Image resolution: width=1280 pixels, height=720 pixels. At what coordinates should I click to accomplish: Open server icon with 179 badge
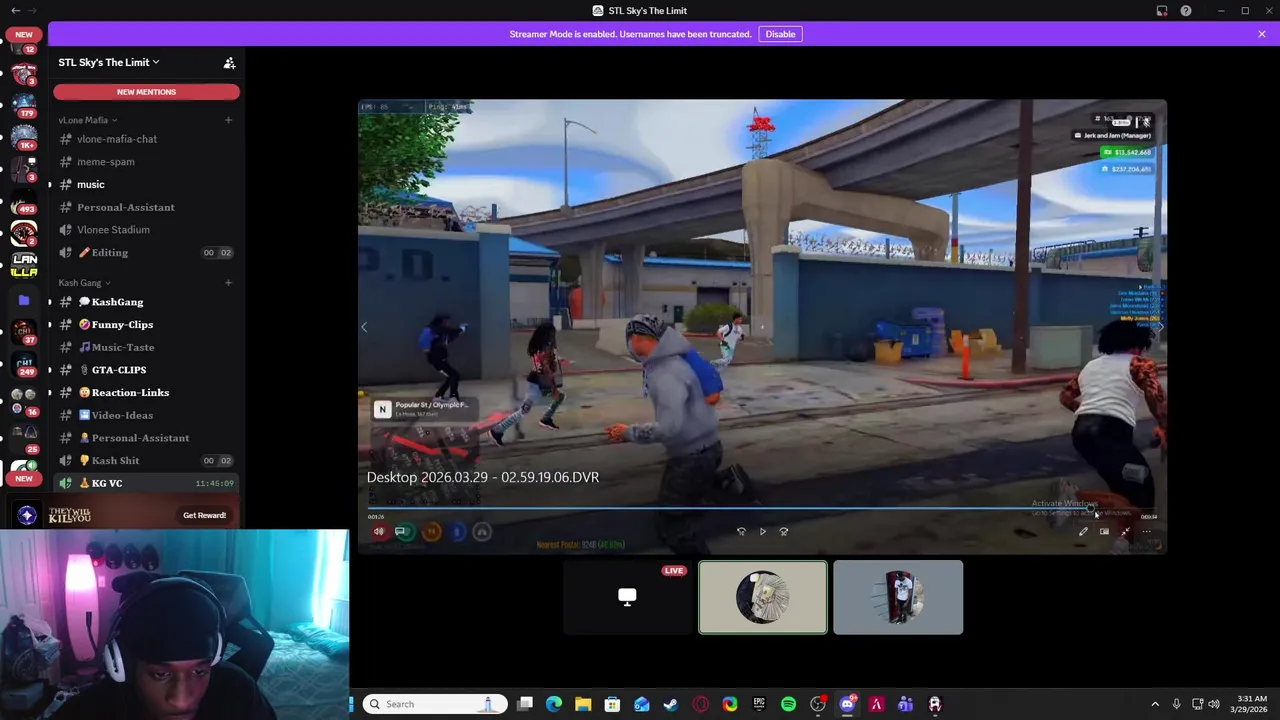[x=24, y=104]
